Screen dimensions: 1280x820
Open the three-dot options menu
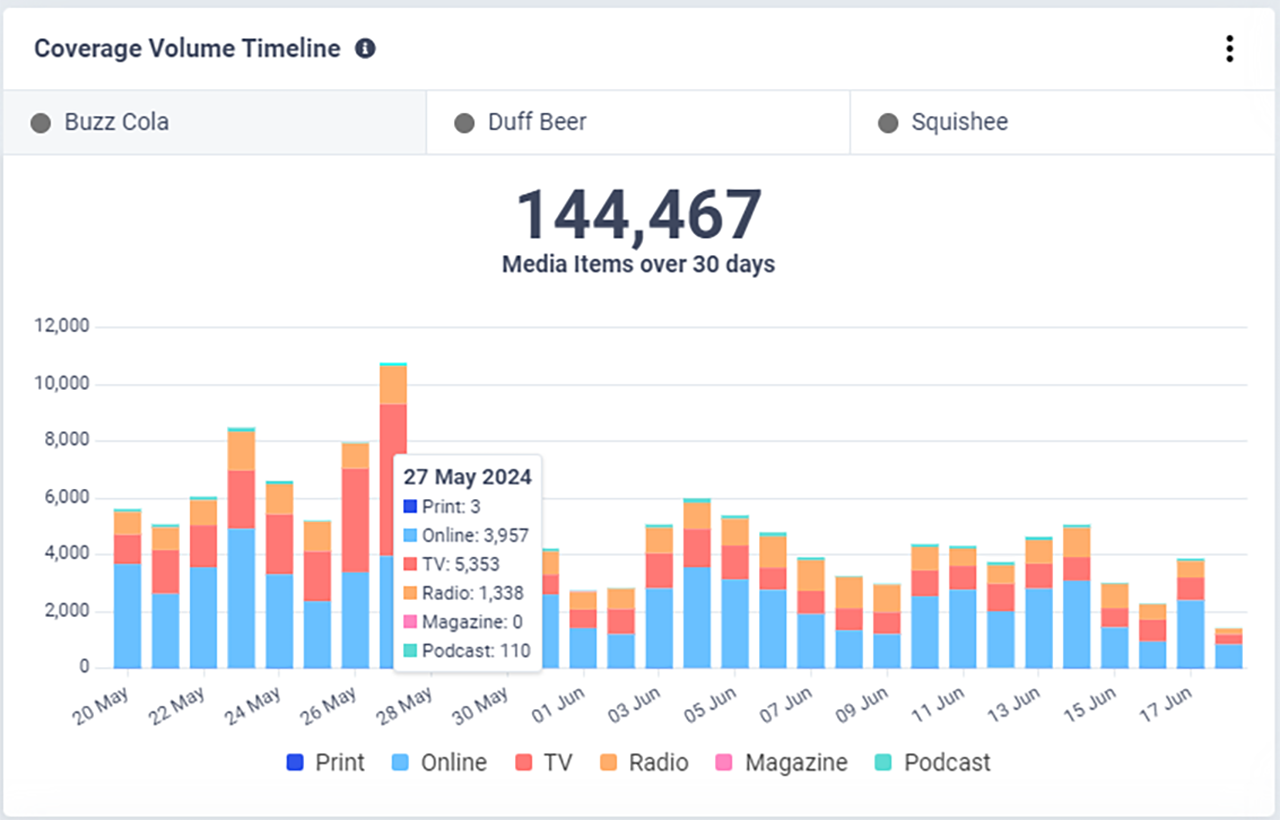click(1229, 48)
